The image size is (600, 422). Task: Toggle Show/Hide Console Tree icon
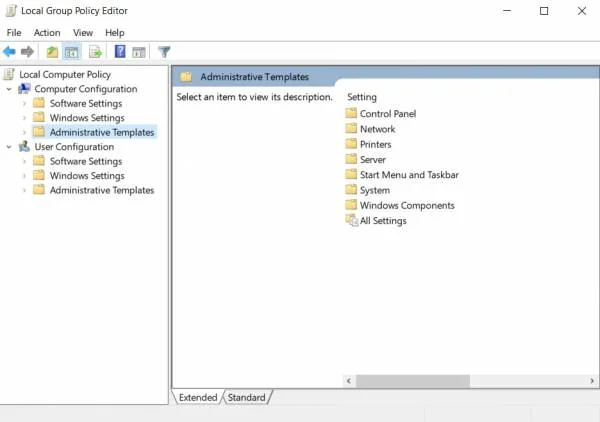72,52
